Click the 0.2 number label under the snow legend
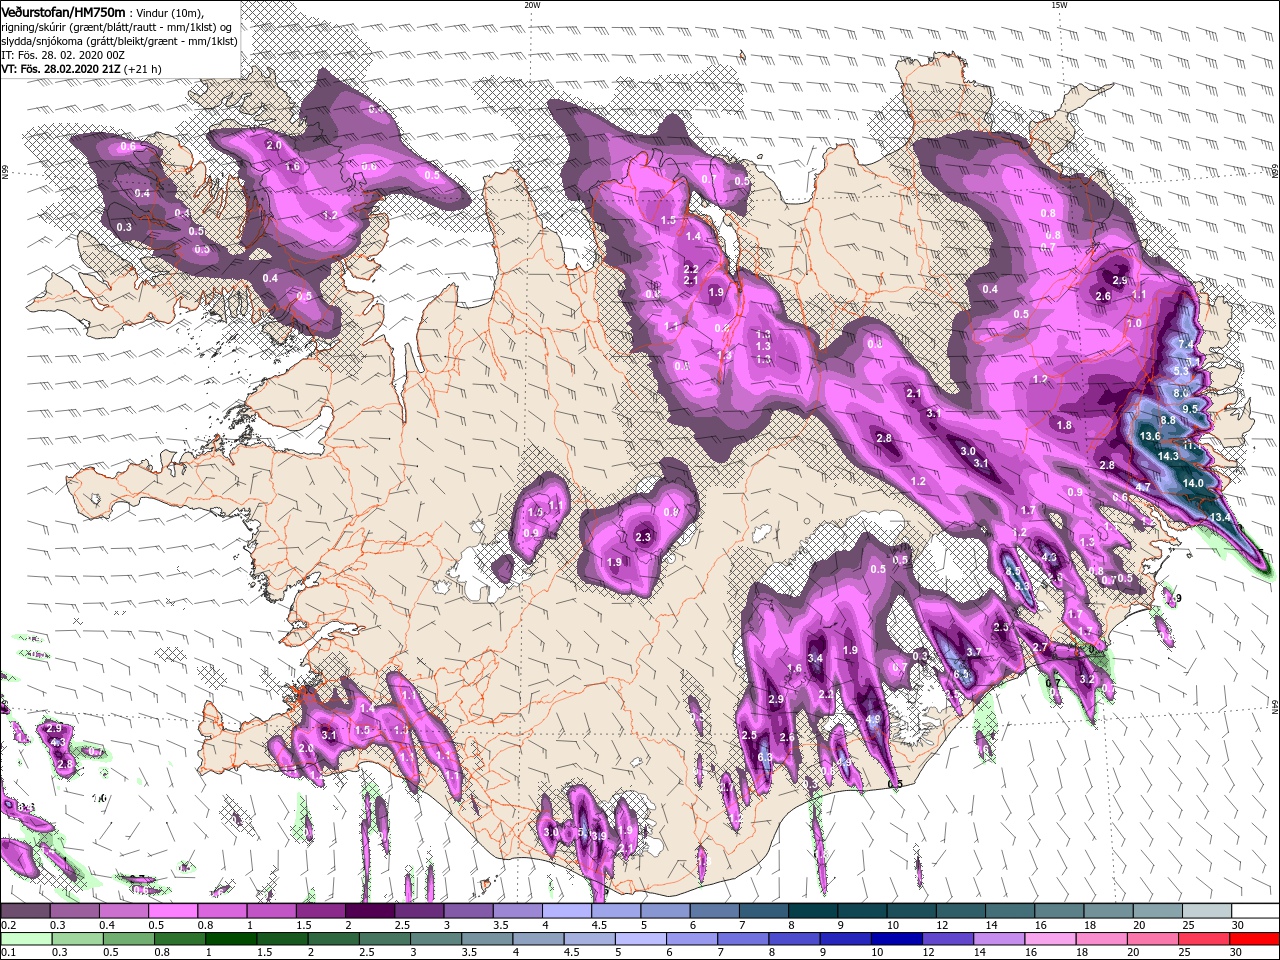The image size is (1280, 960). 8,925
